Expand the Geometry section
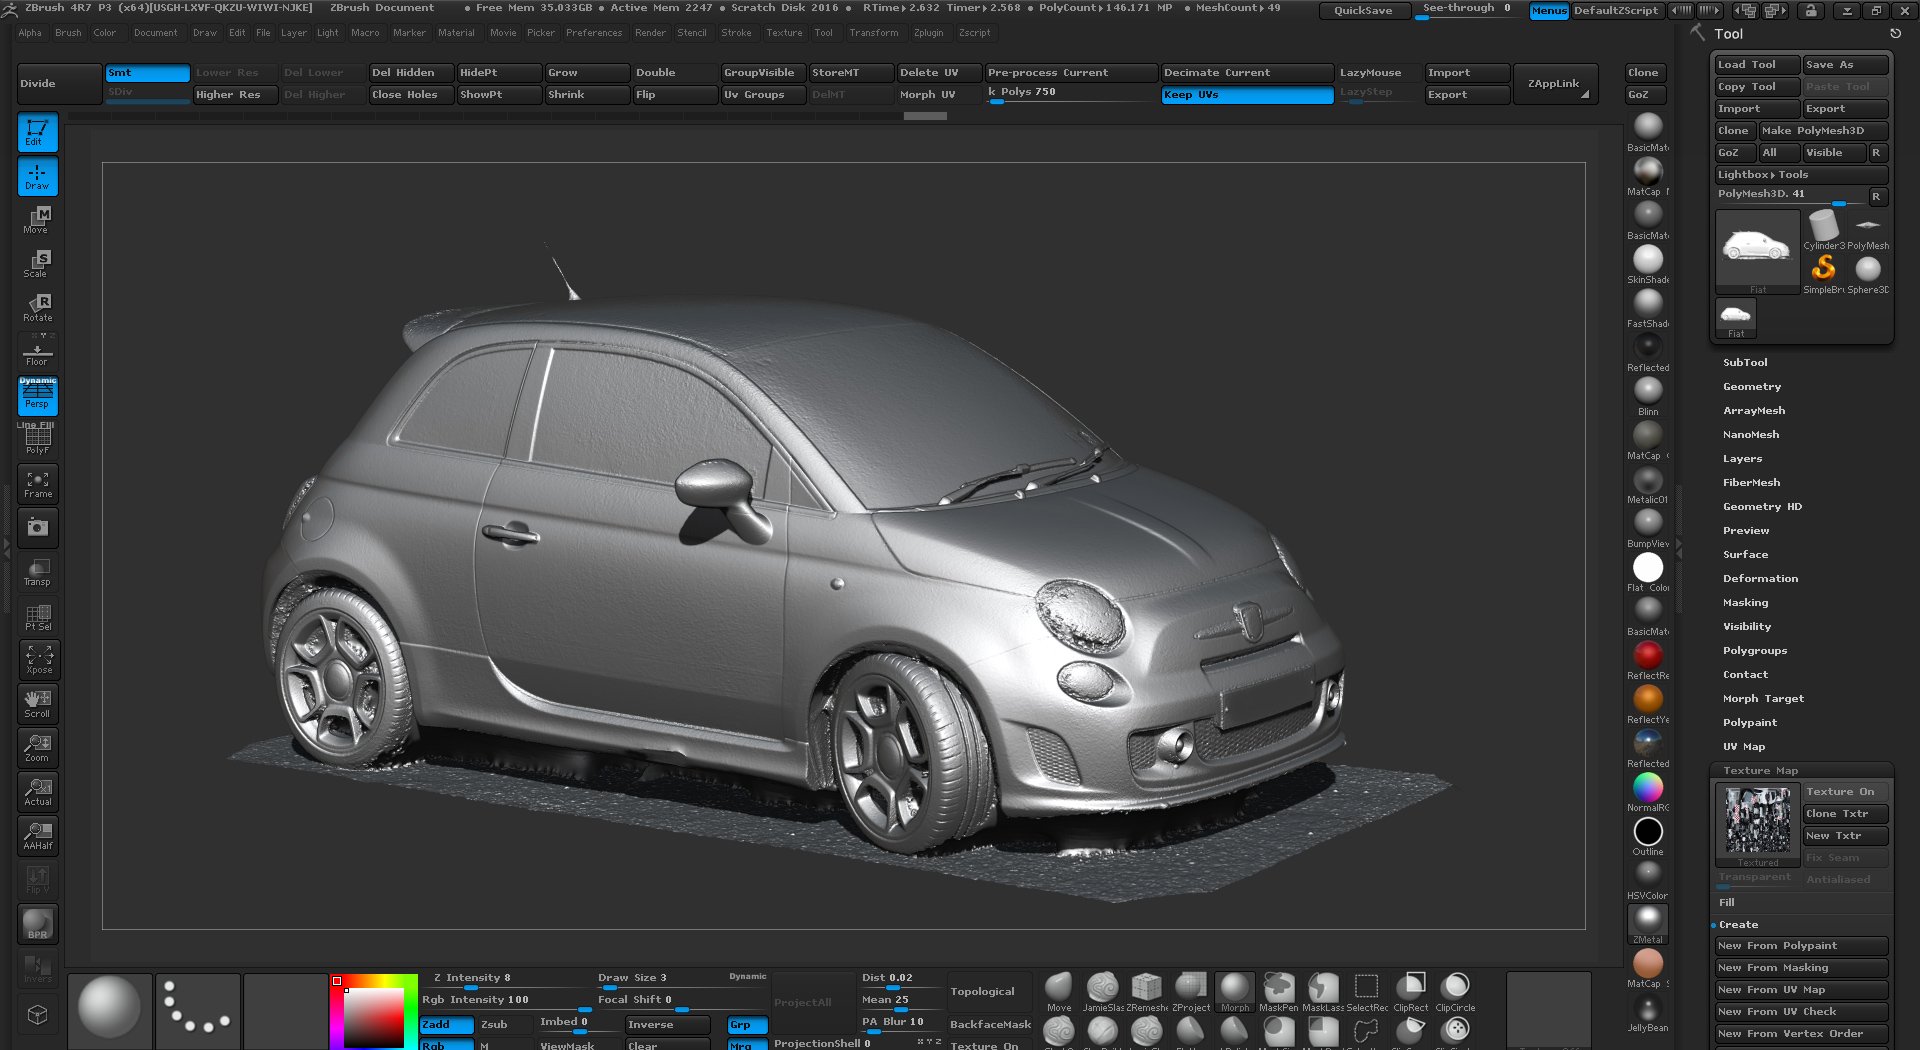 [x=1751, y=387]
